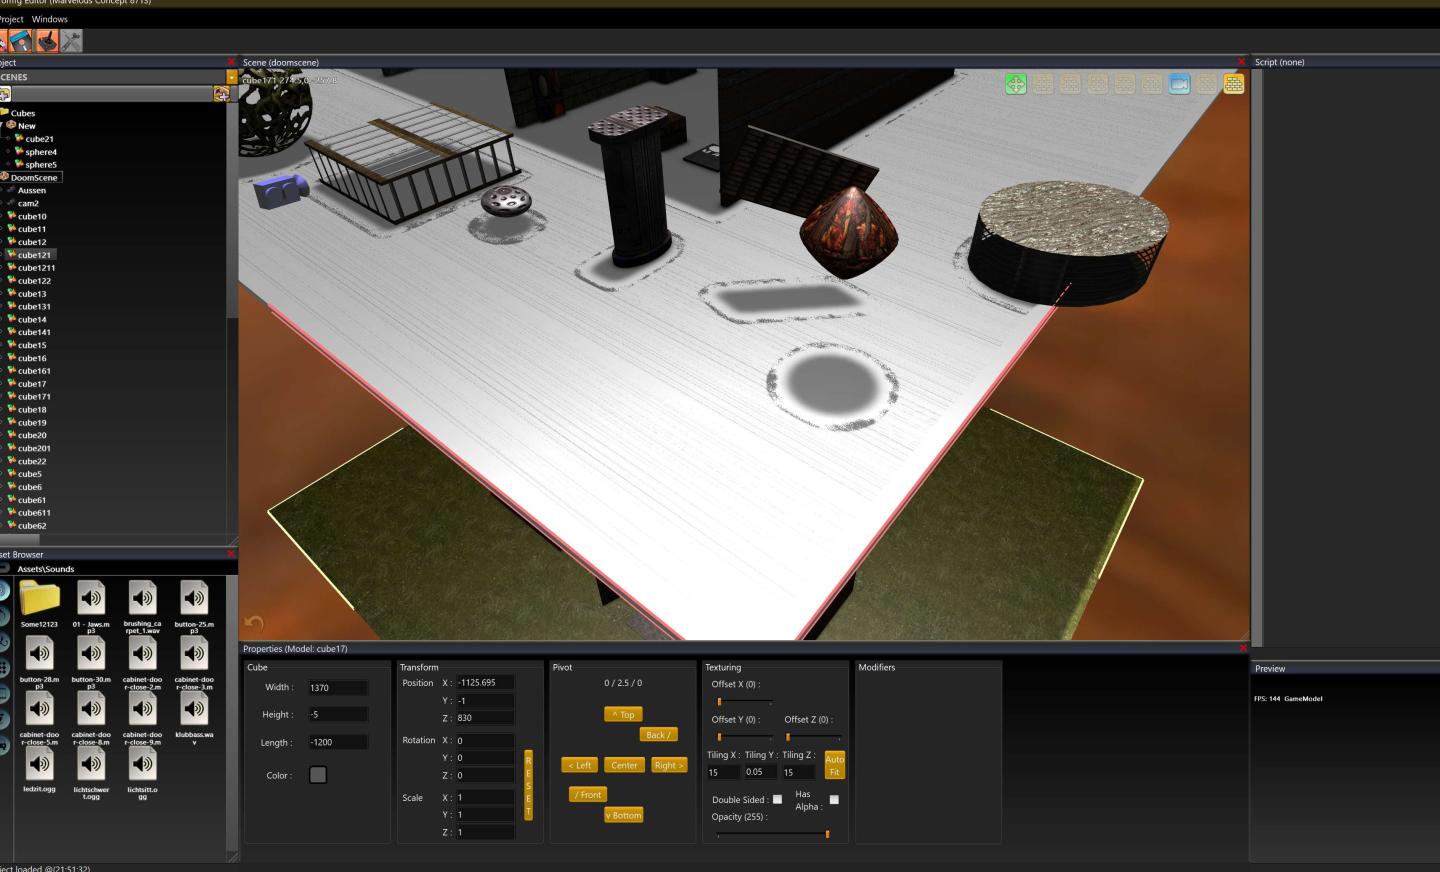Click the cube Color swatch
The height and width of the screenshot is (872, 1440).
pos(318,775)
